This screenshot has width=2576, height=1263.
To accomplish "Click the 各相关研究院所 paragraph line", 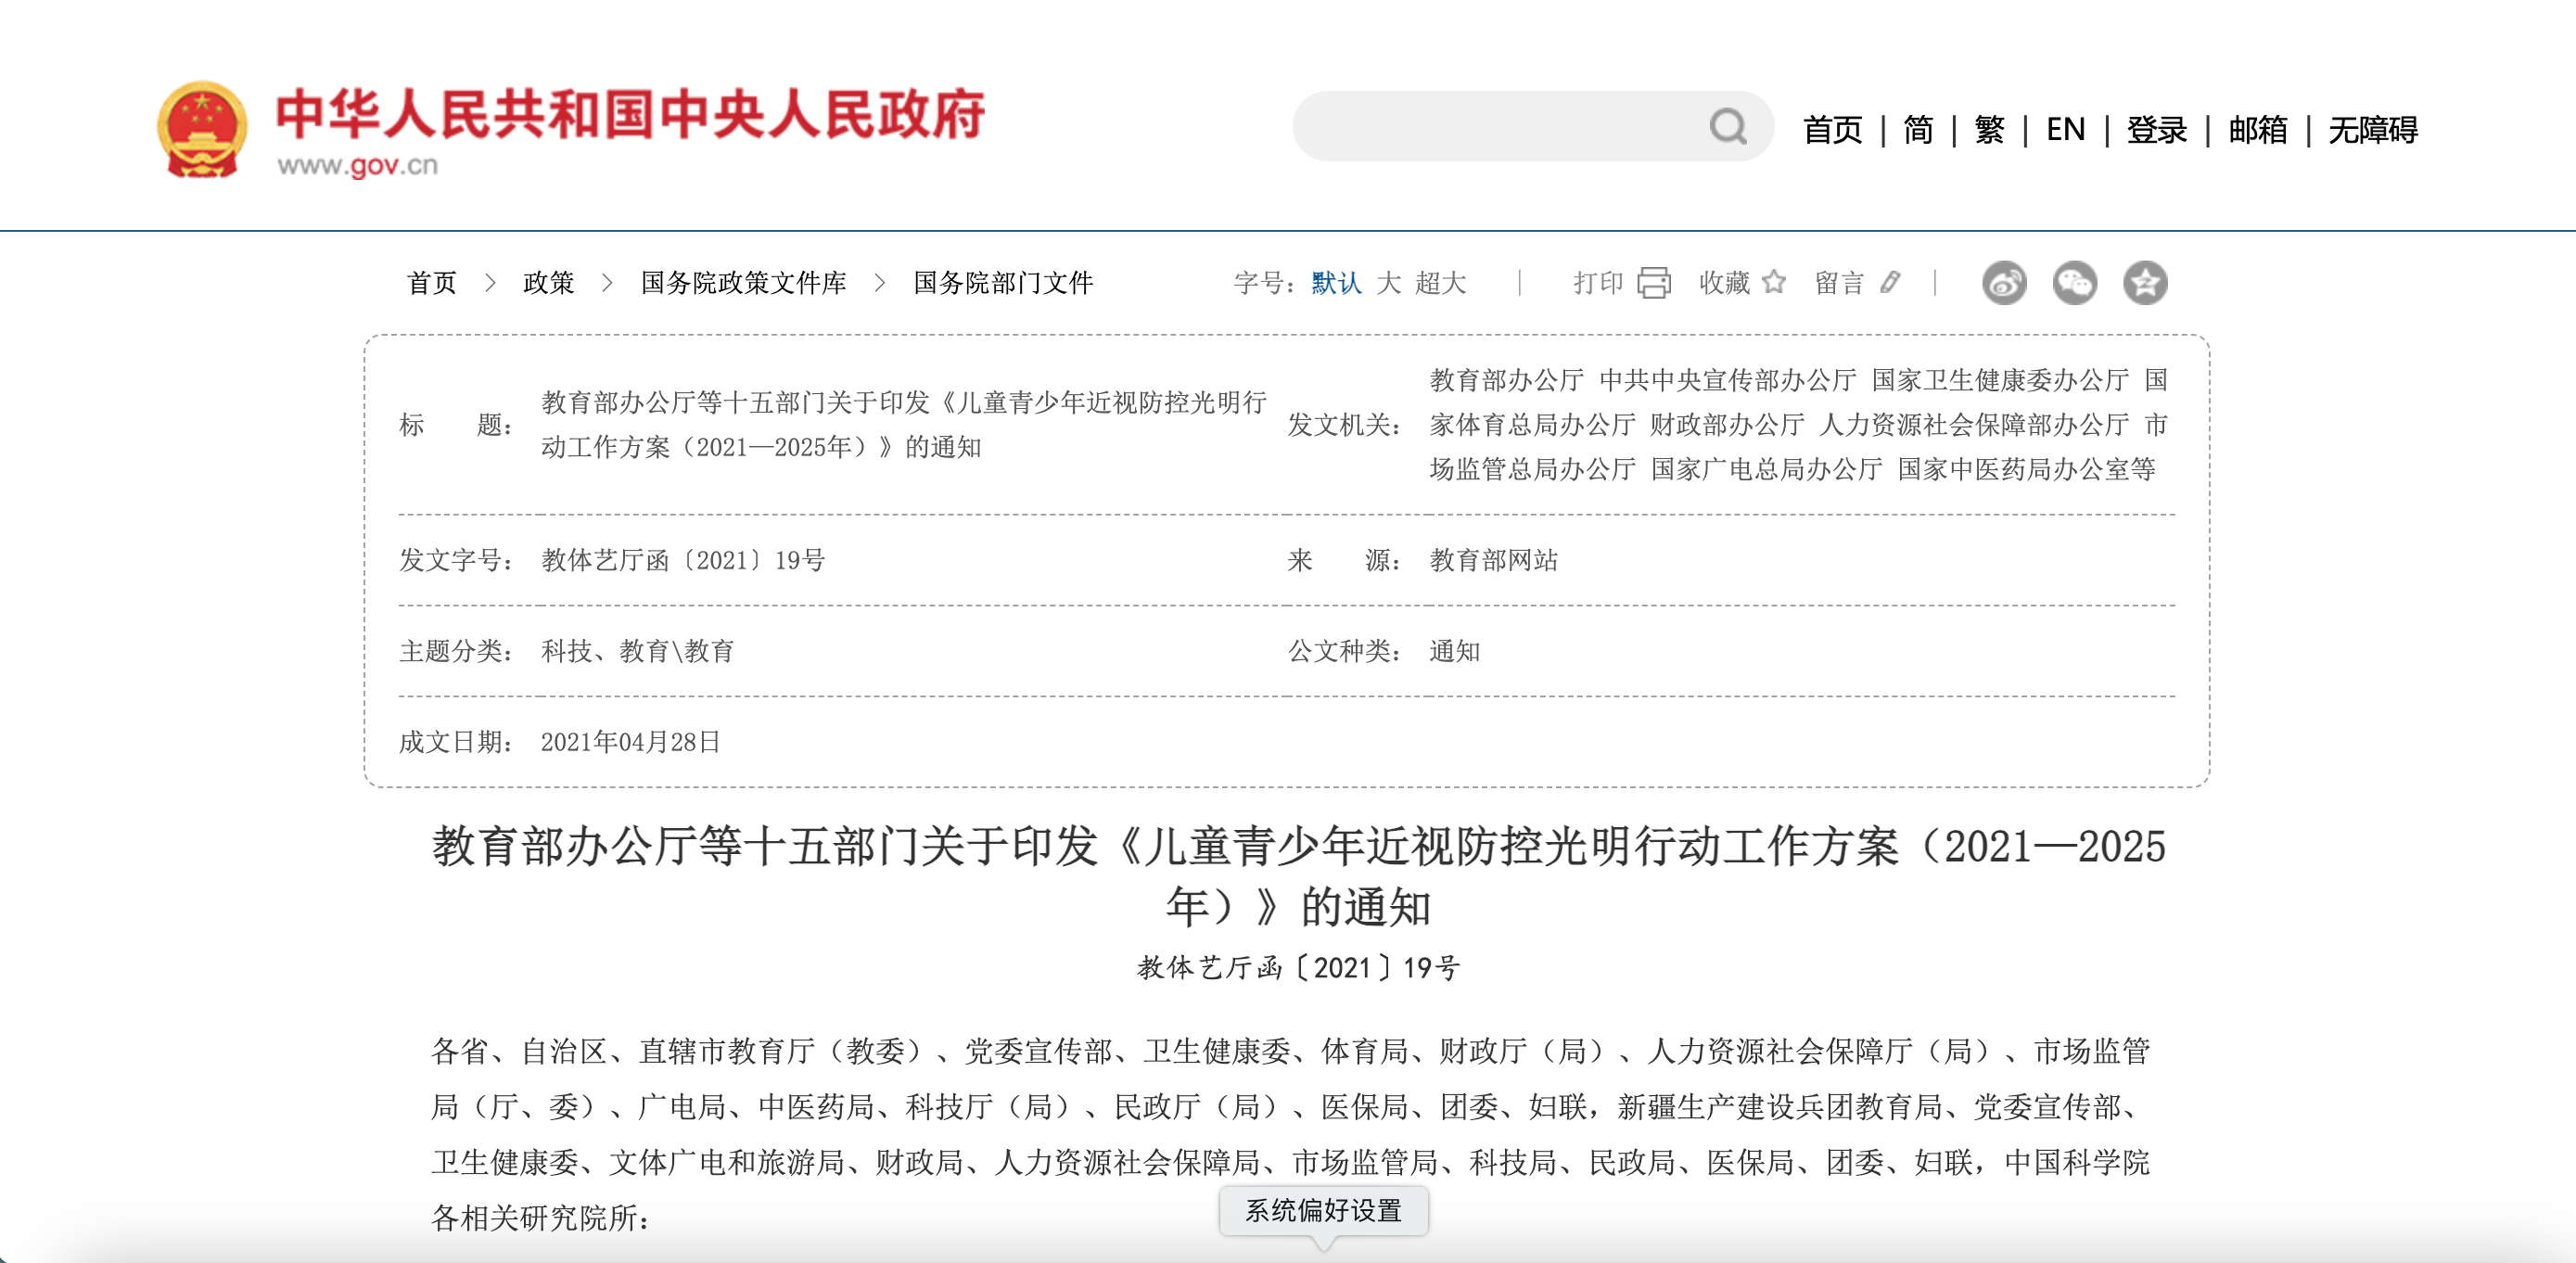I will point(540,1218).
